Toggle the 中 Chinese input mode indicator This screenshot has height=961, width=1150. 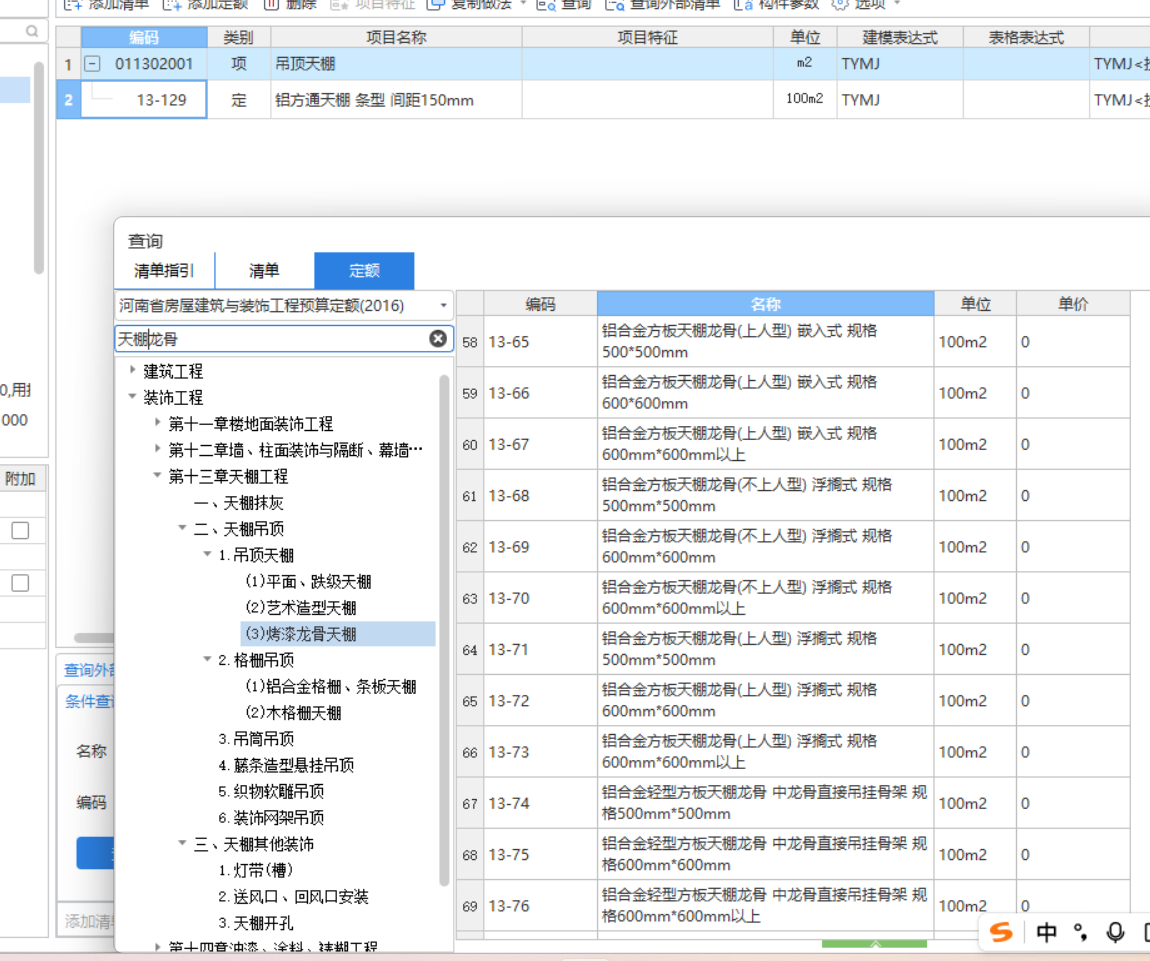tap(1047, 932)
